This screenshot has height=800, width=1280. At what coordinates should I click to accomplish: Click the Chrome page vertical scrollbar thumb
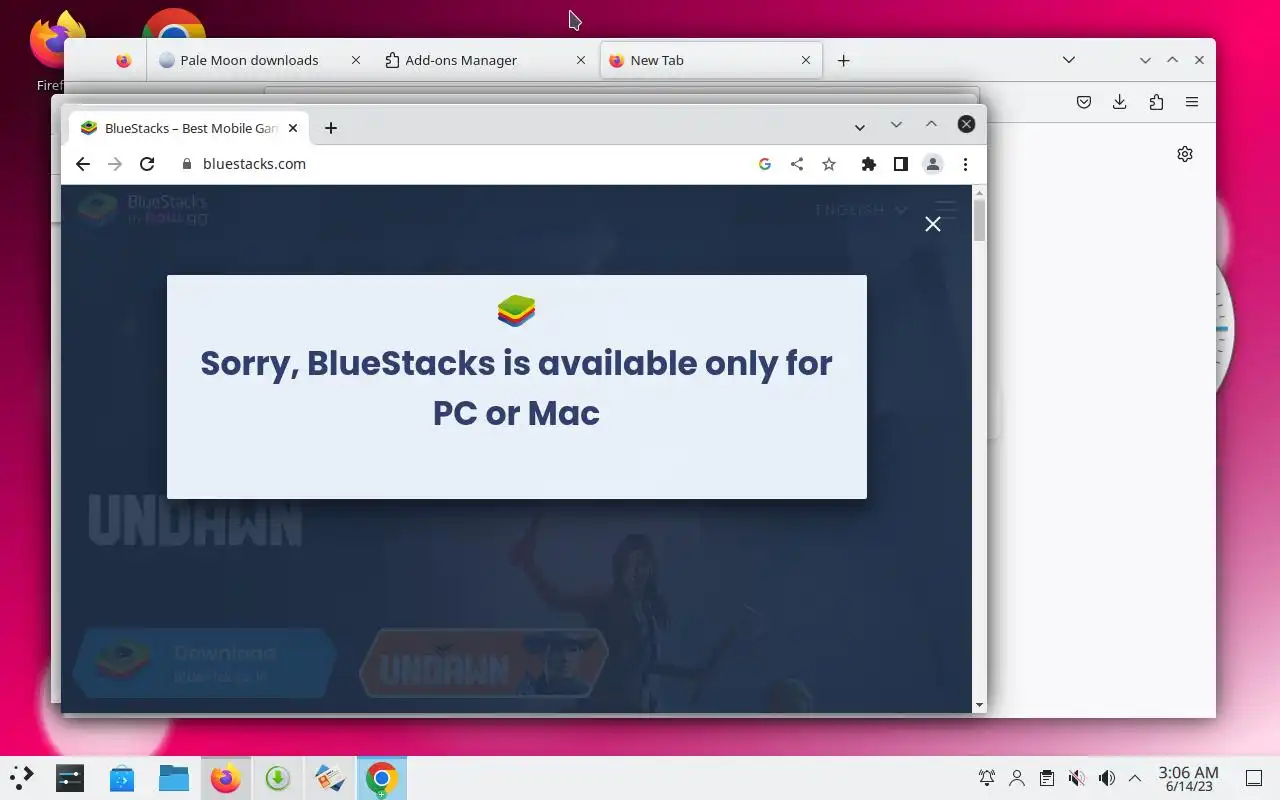(979, 220)
